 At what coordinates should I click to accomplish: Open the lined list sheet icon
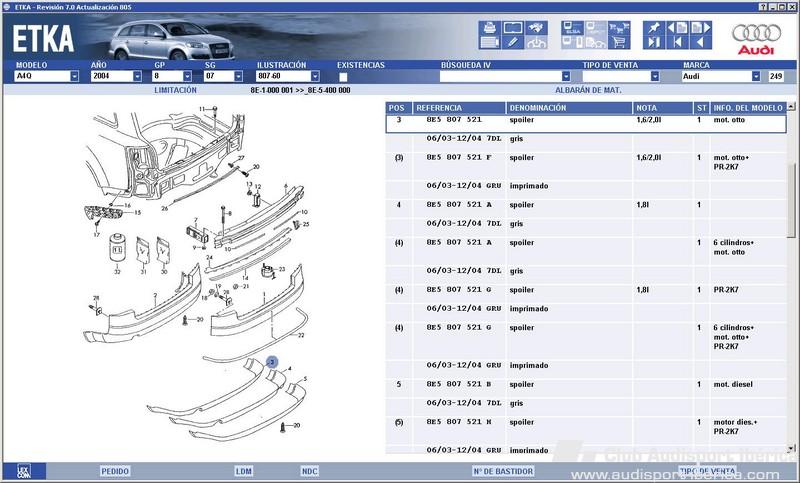pos(489,42)
